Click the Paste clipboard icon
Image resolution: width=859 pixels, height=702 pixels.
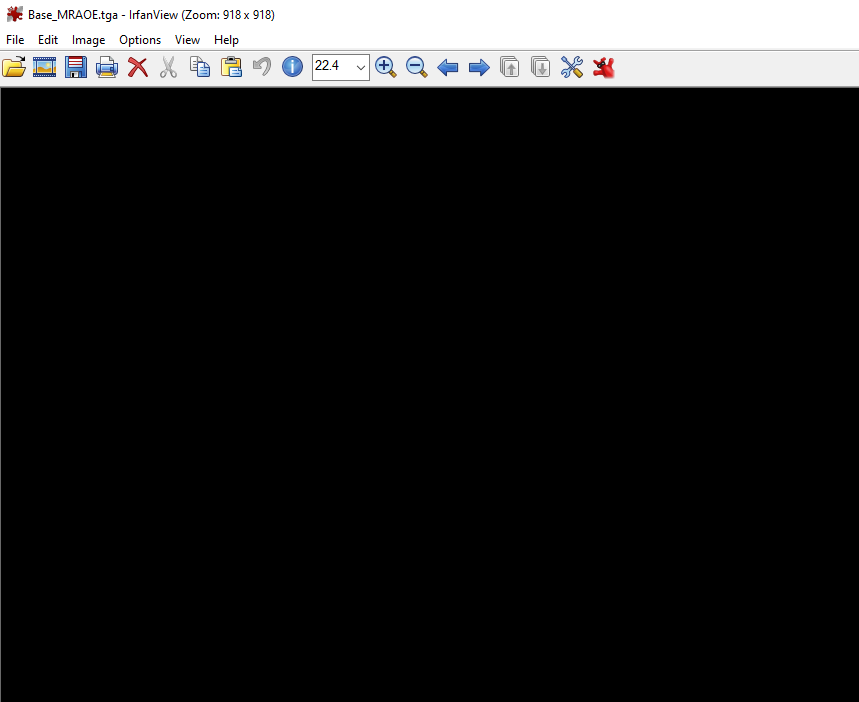(x=231, y=67)
